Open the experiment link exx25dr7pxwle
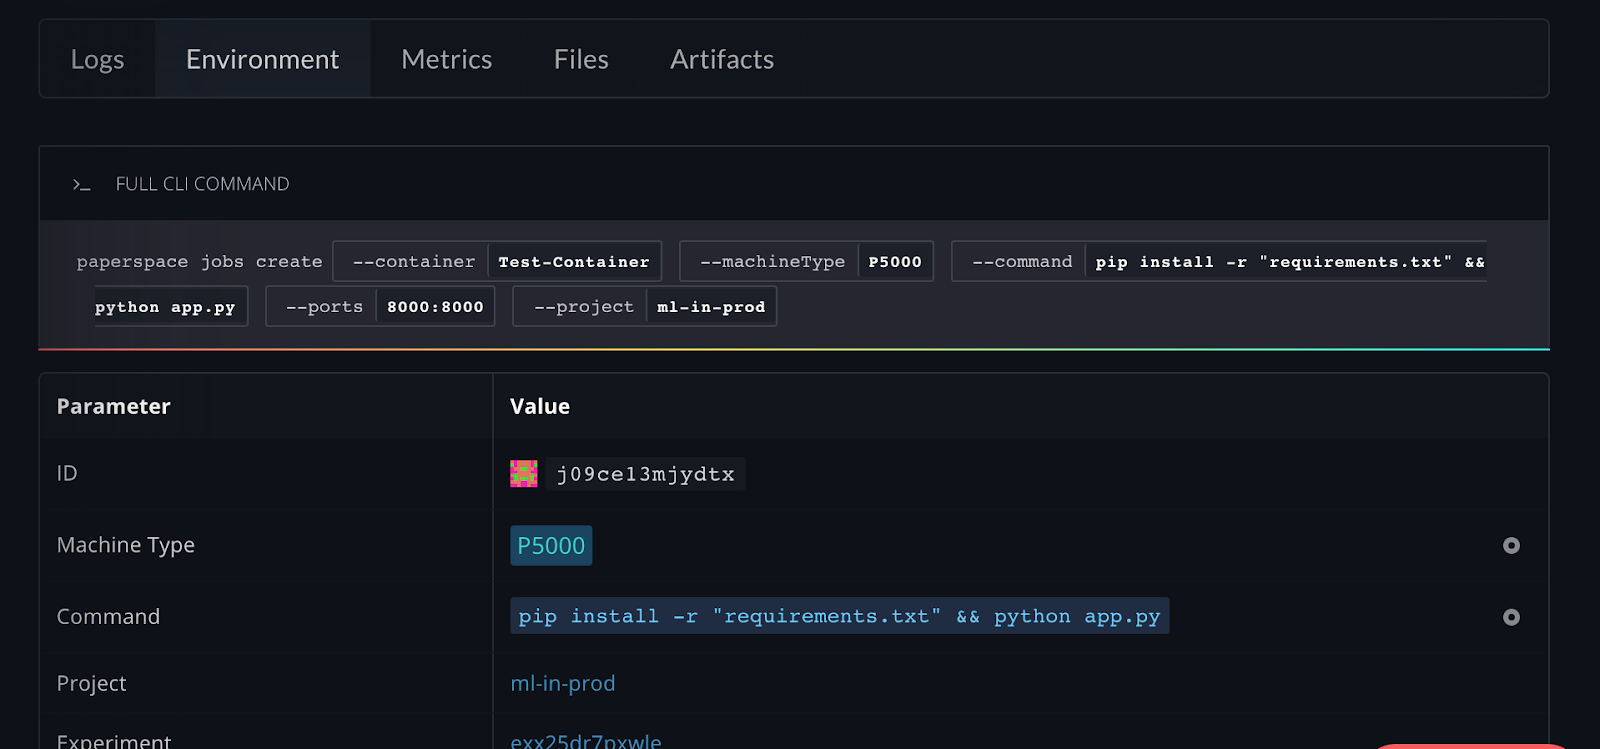 [586, 740]
